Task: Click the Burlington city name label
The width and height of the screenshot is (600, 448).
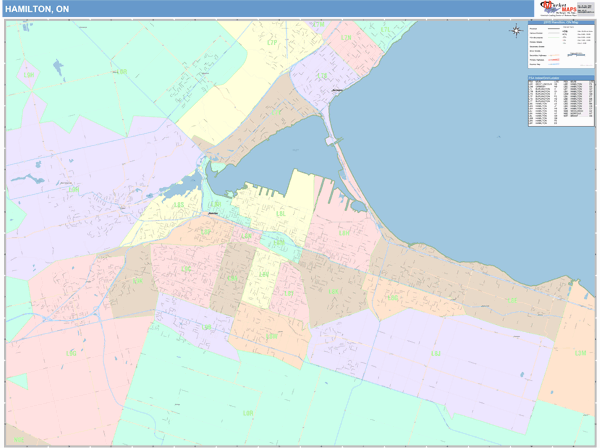Action: point(337,90)
